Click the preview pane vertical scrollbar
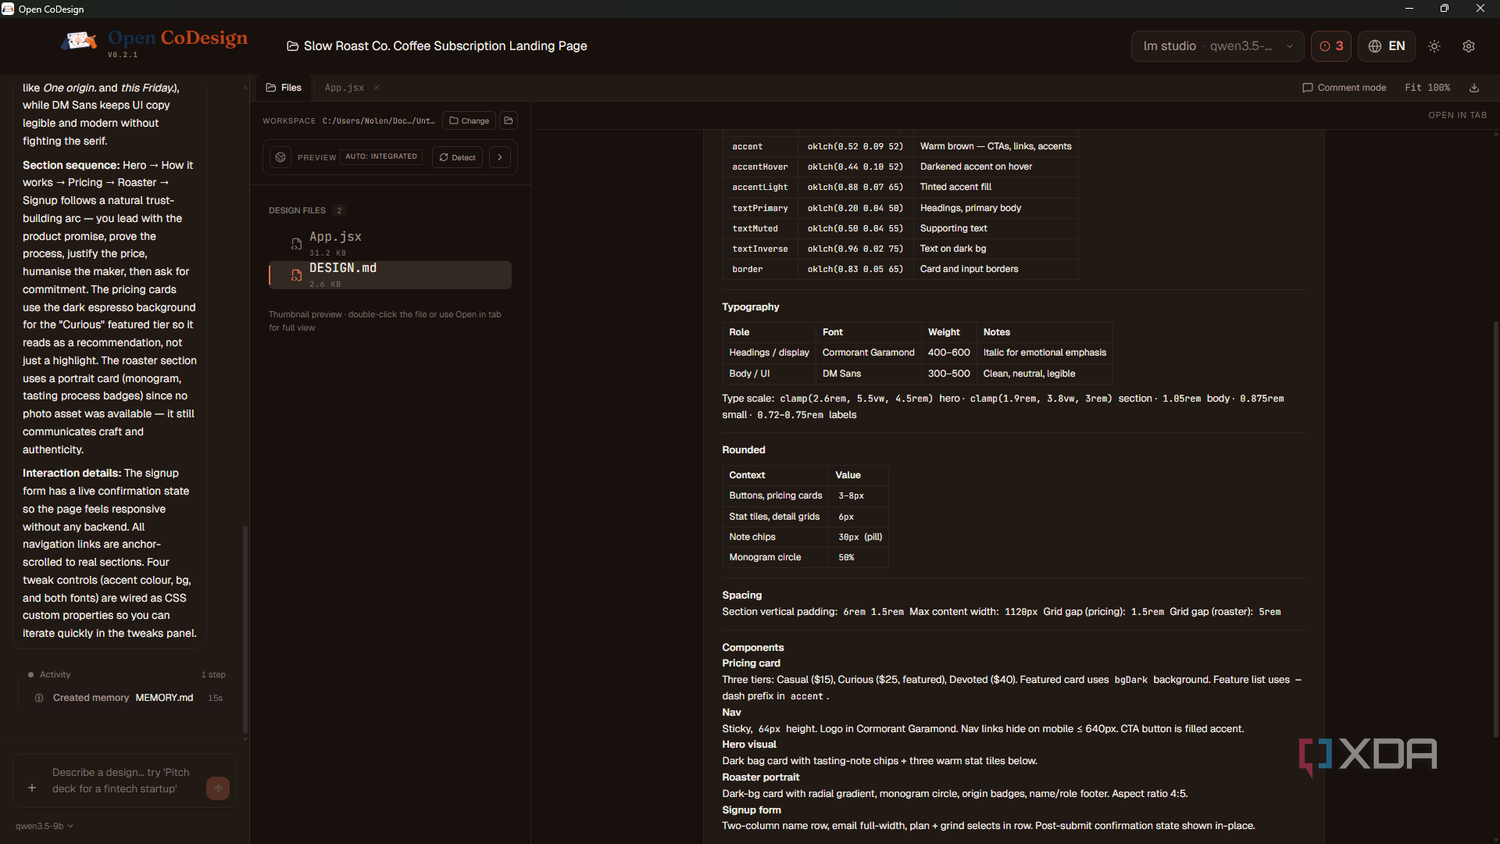1500x844 pixels. 1496,530
